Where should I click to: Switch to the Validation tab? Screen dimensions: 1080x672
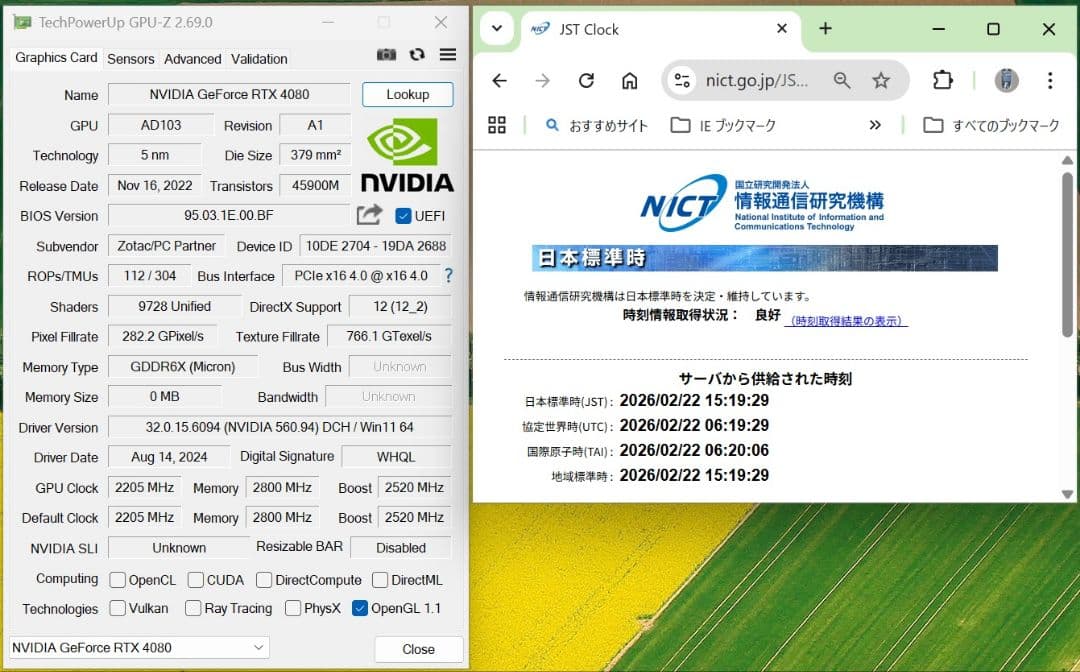click(x=259, y=59)
